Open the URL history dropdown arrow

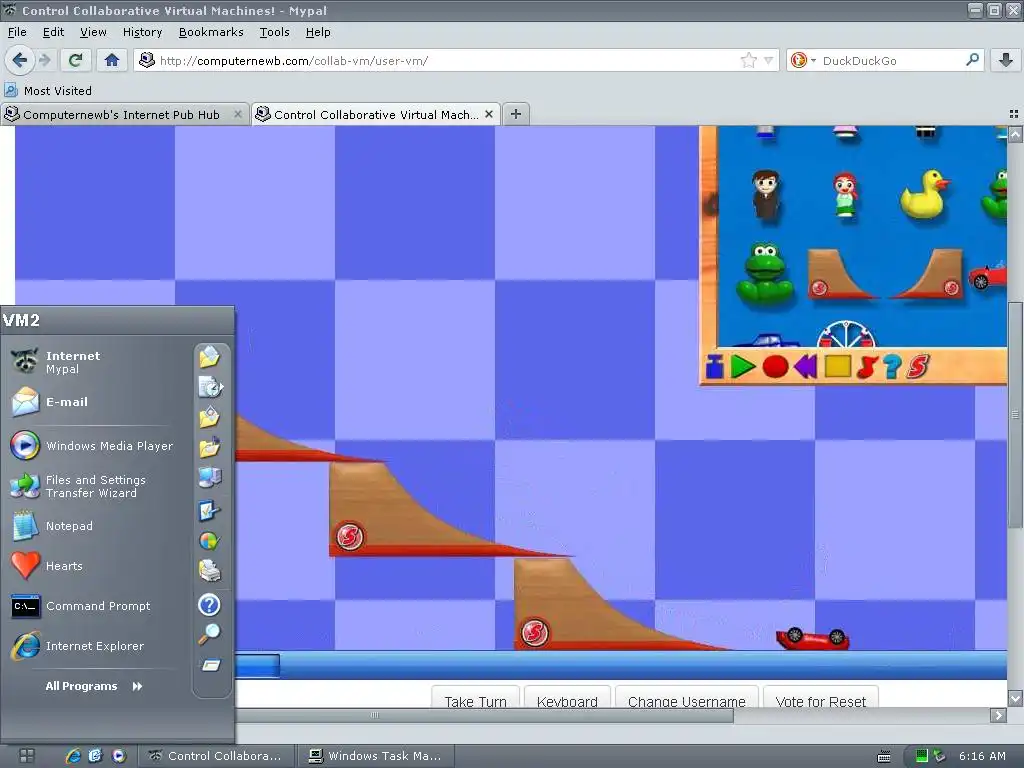pyautogui.click(x=769, y=61)
